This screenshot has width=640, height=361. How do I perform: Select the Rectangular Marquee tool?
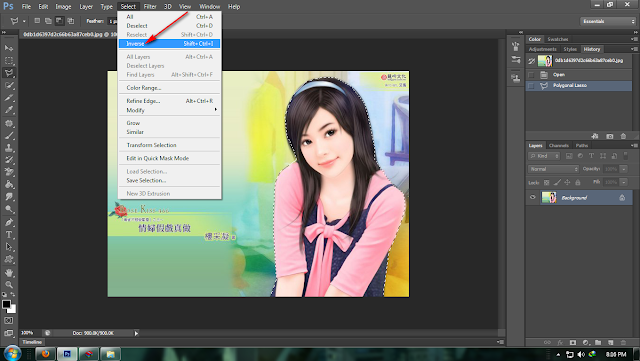click(x=9, y=60)
